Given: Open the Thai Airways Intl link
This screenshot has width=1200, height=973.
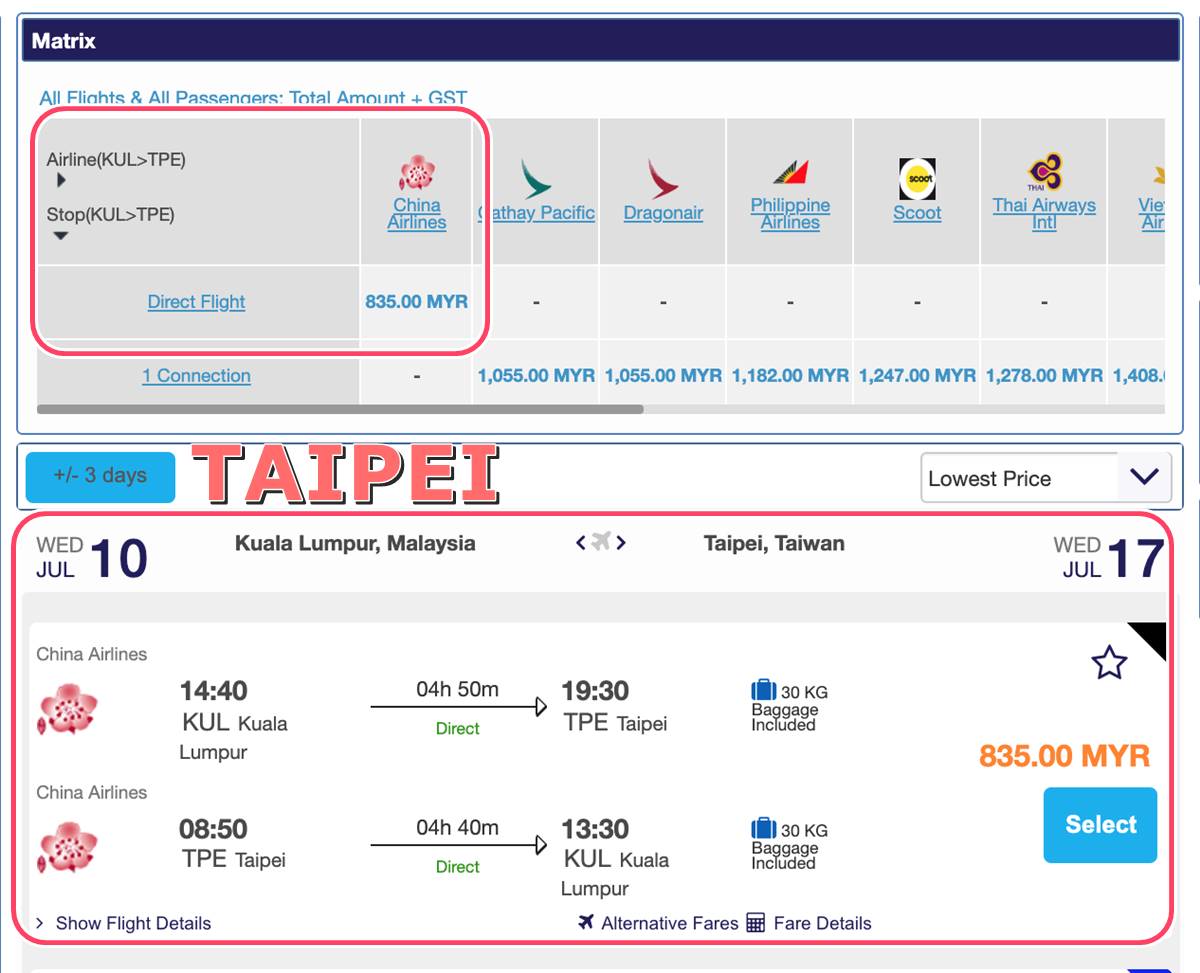Looking at the screenshot, I should pos(1044,214).
